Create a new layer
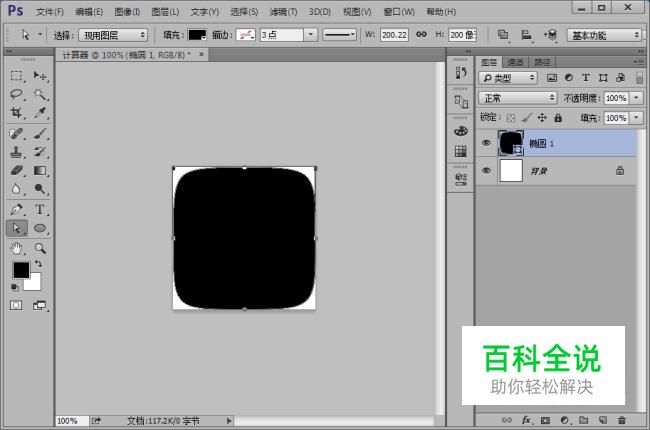The image size is (650, 430). 603,420
